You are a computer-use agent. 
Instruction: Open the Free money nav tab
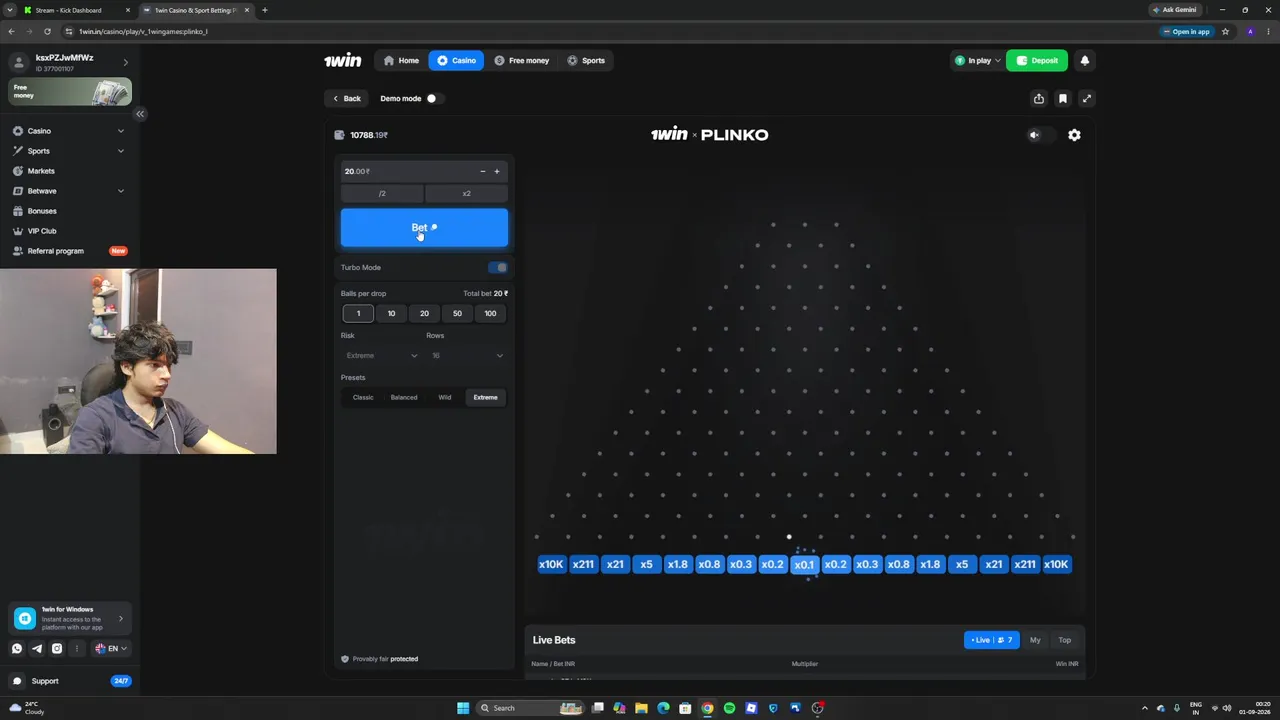pos(521,60)
